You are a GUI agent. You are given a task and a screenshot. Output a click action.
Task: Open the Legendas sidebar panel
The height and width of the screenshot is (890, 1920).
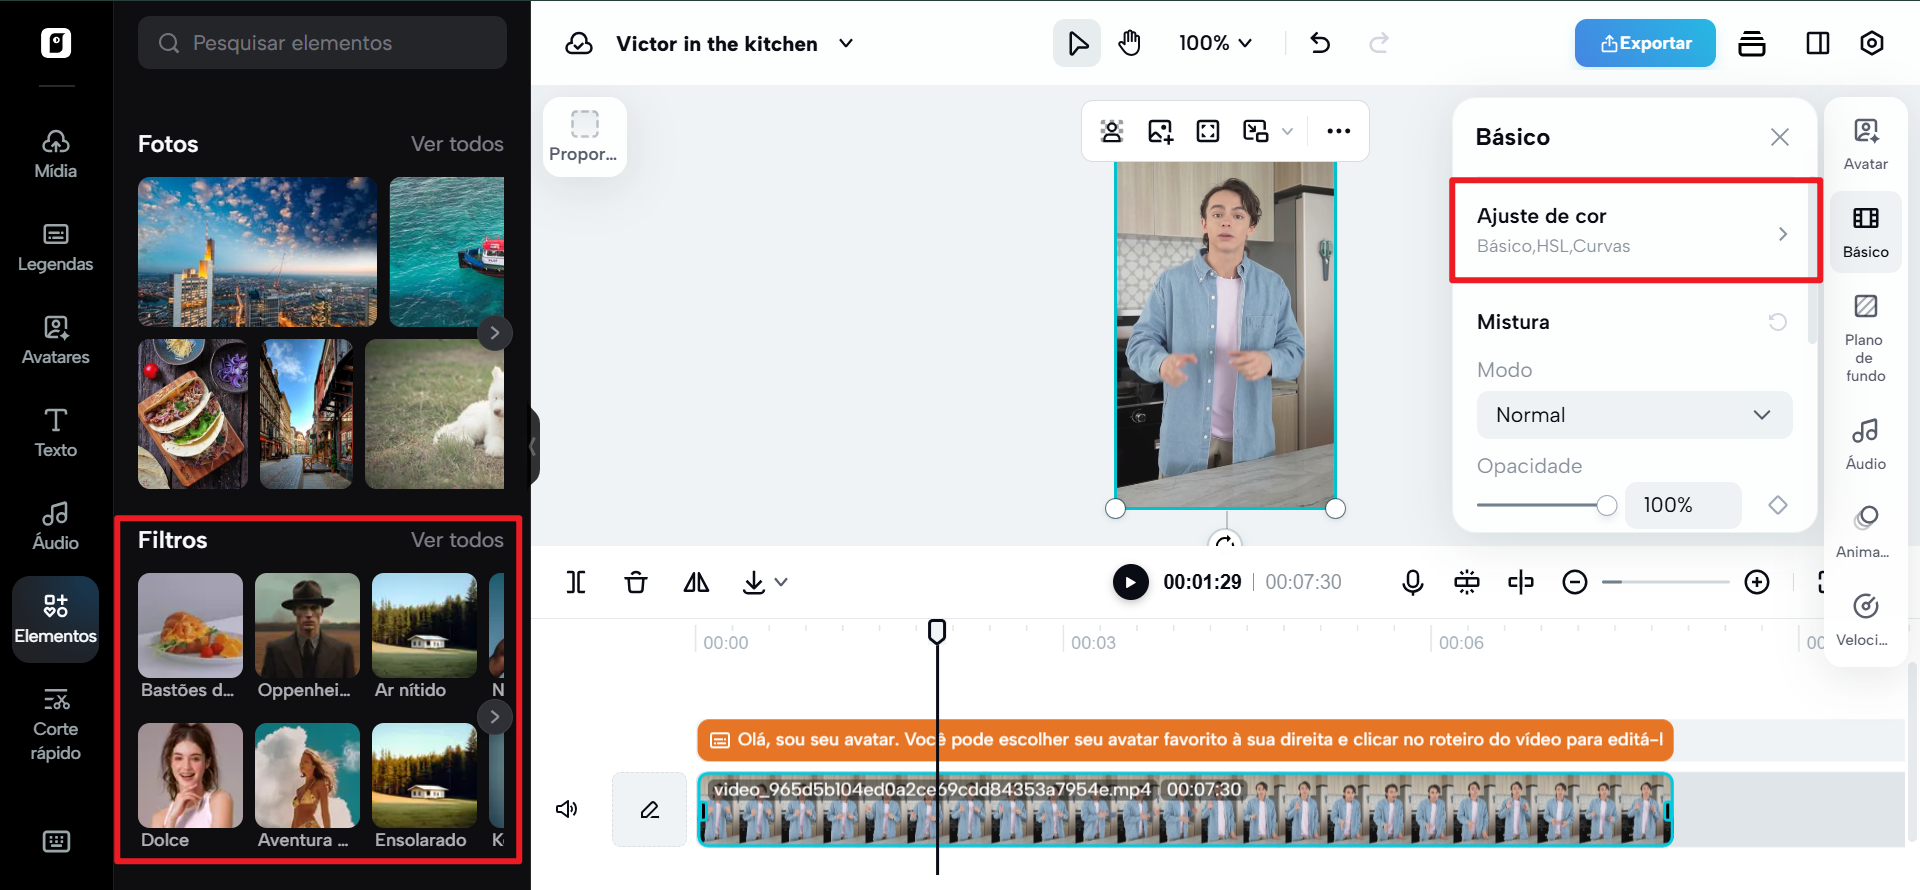[x=56, y=247]
